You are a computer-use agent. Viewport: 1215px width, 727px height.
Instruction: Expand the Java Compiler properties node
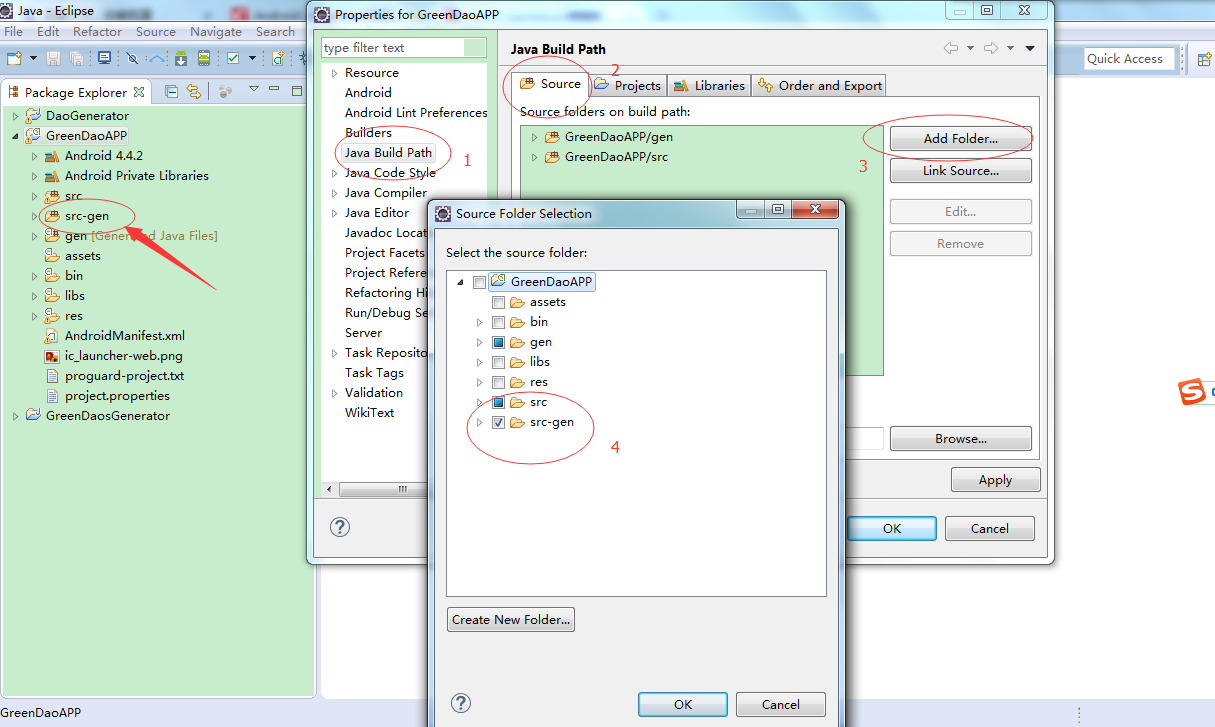[x=335, y=193]
